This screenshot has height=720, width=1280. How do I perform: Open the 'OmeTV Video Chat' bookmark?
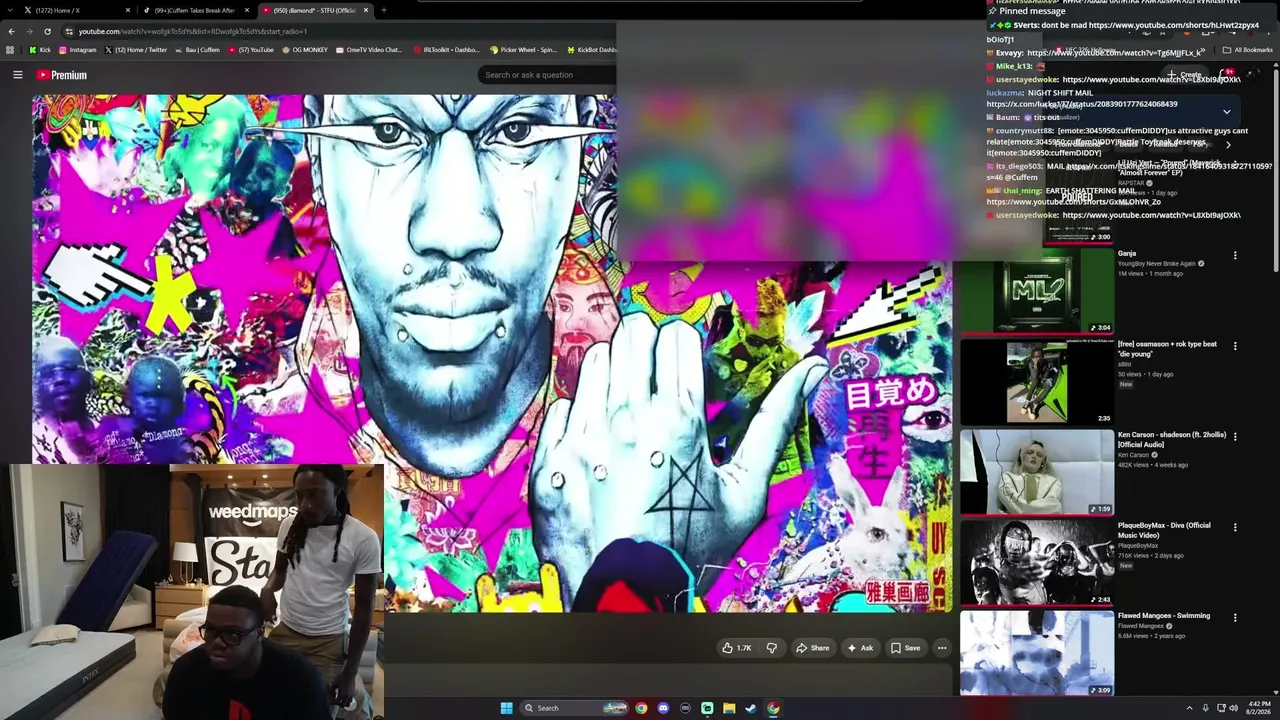pyautogui.click(x=369, y=50)
